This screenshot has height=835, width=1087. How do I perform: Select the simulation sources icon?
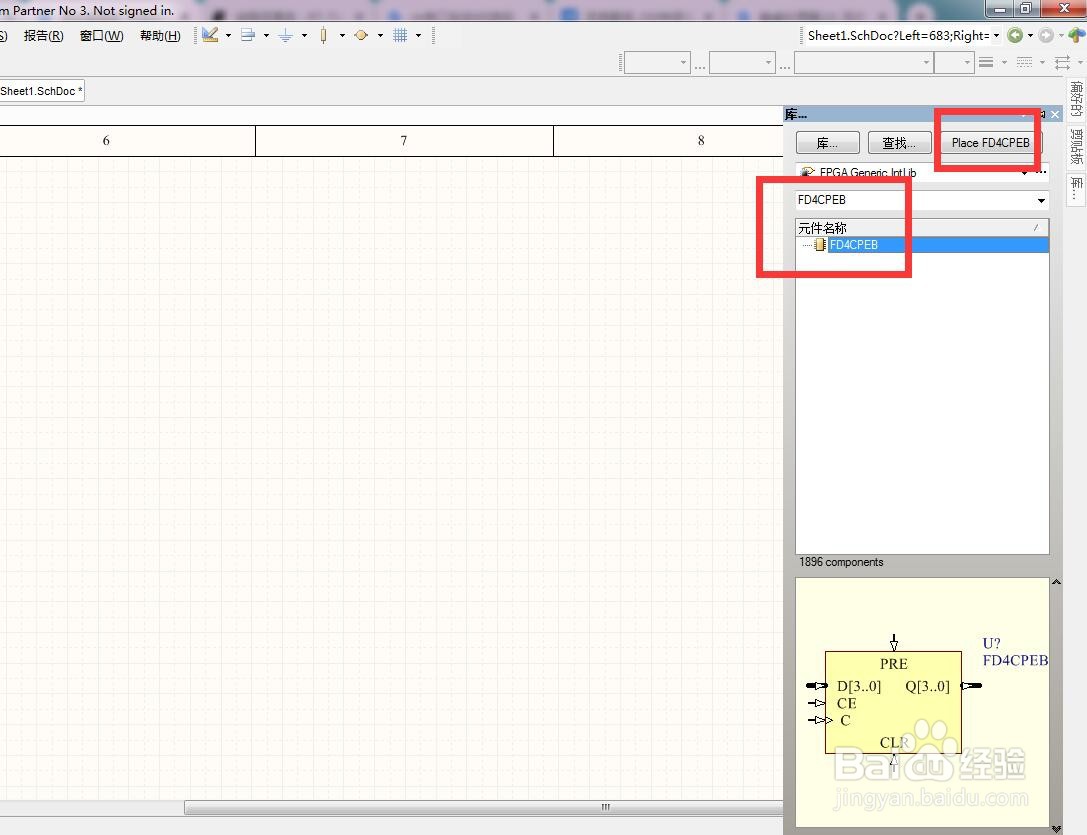(x=361, y=35)
